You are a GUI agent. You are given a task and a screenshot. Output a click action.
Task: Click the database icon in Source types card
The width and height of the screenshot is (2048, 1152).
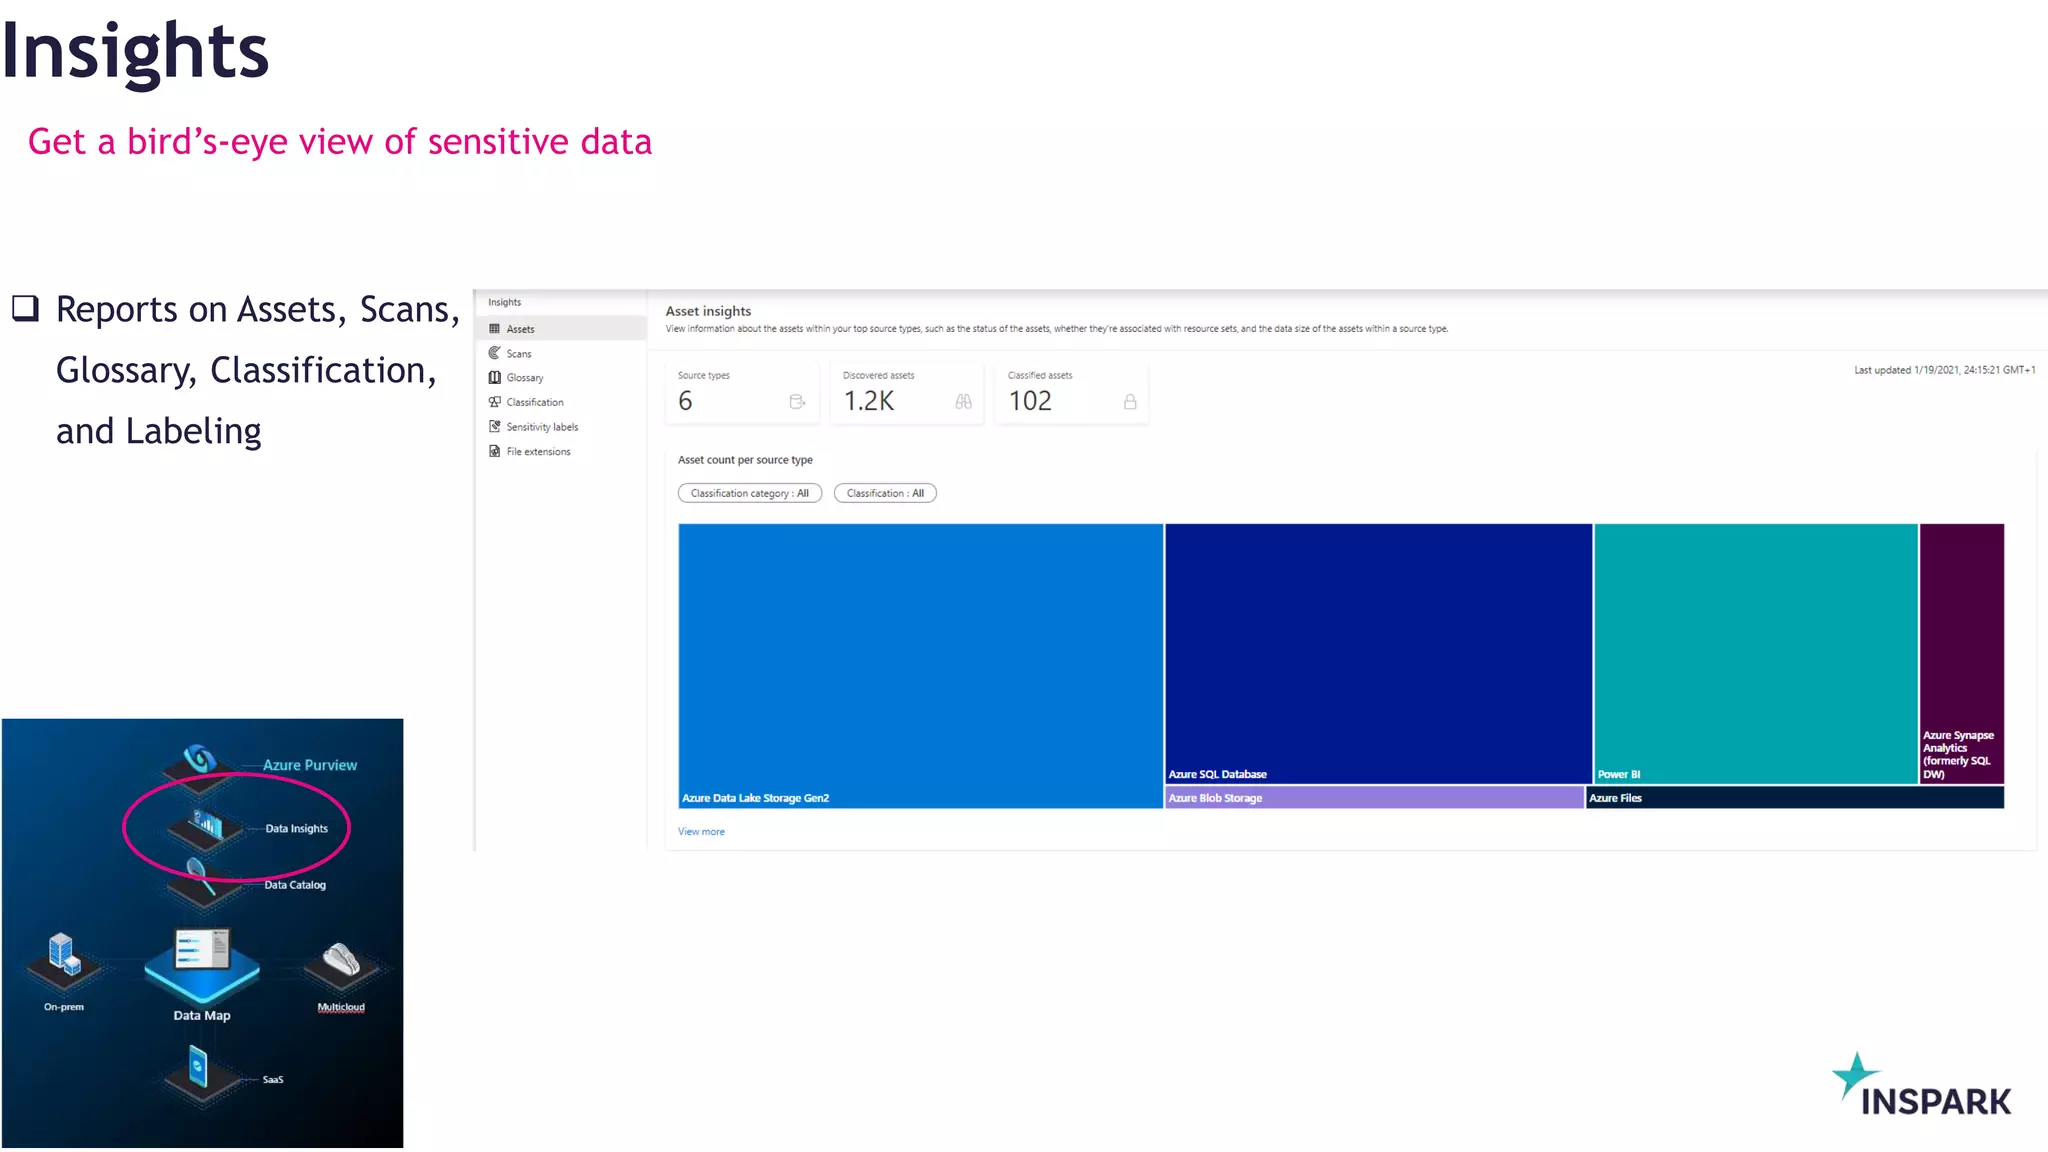(797, 402)
